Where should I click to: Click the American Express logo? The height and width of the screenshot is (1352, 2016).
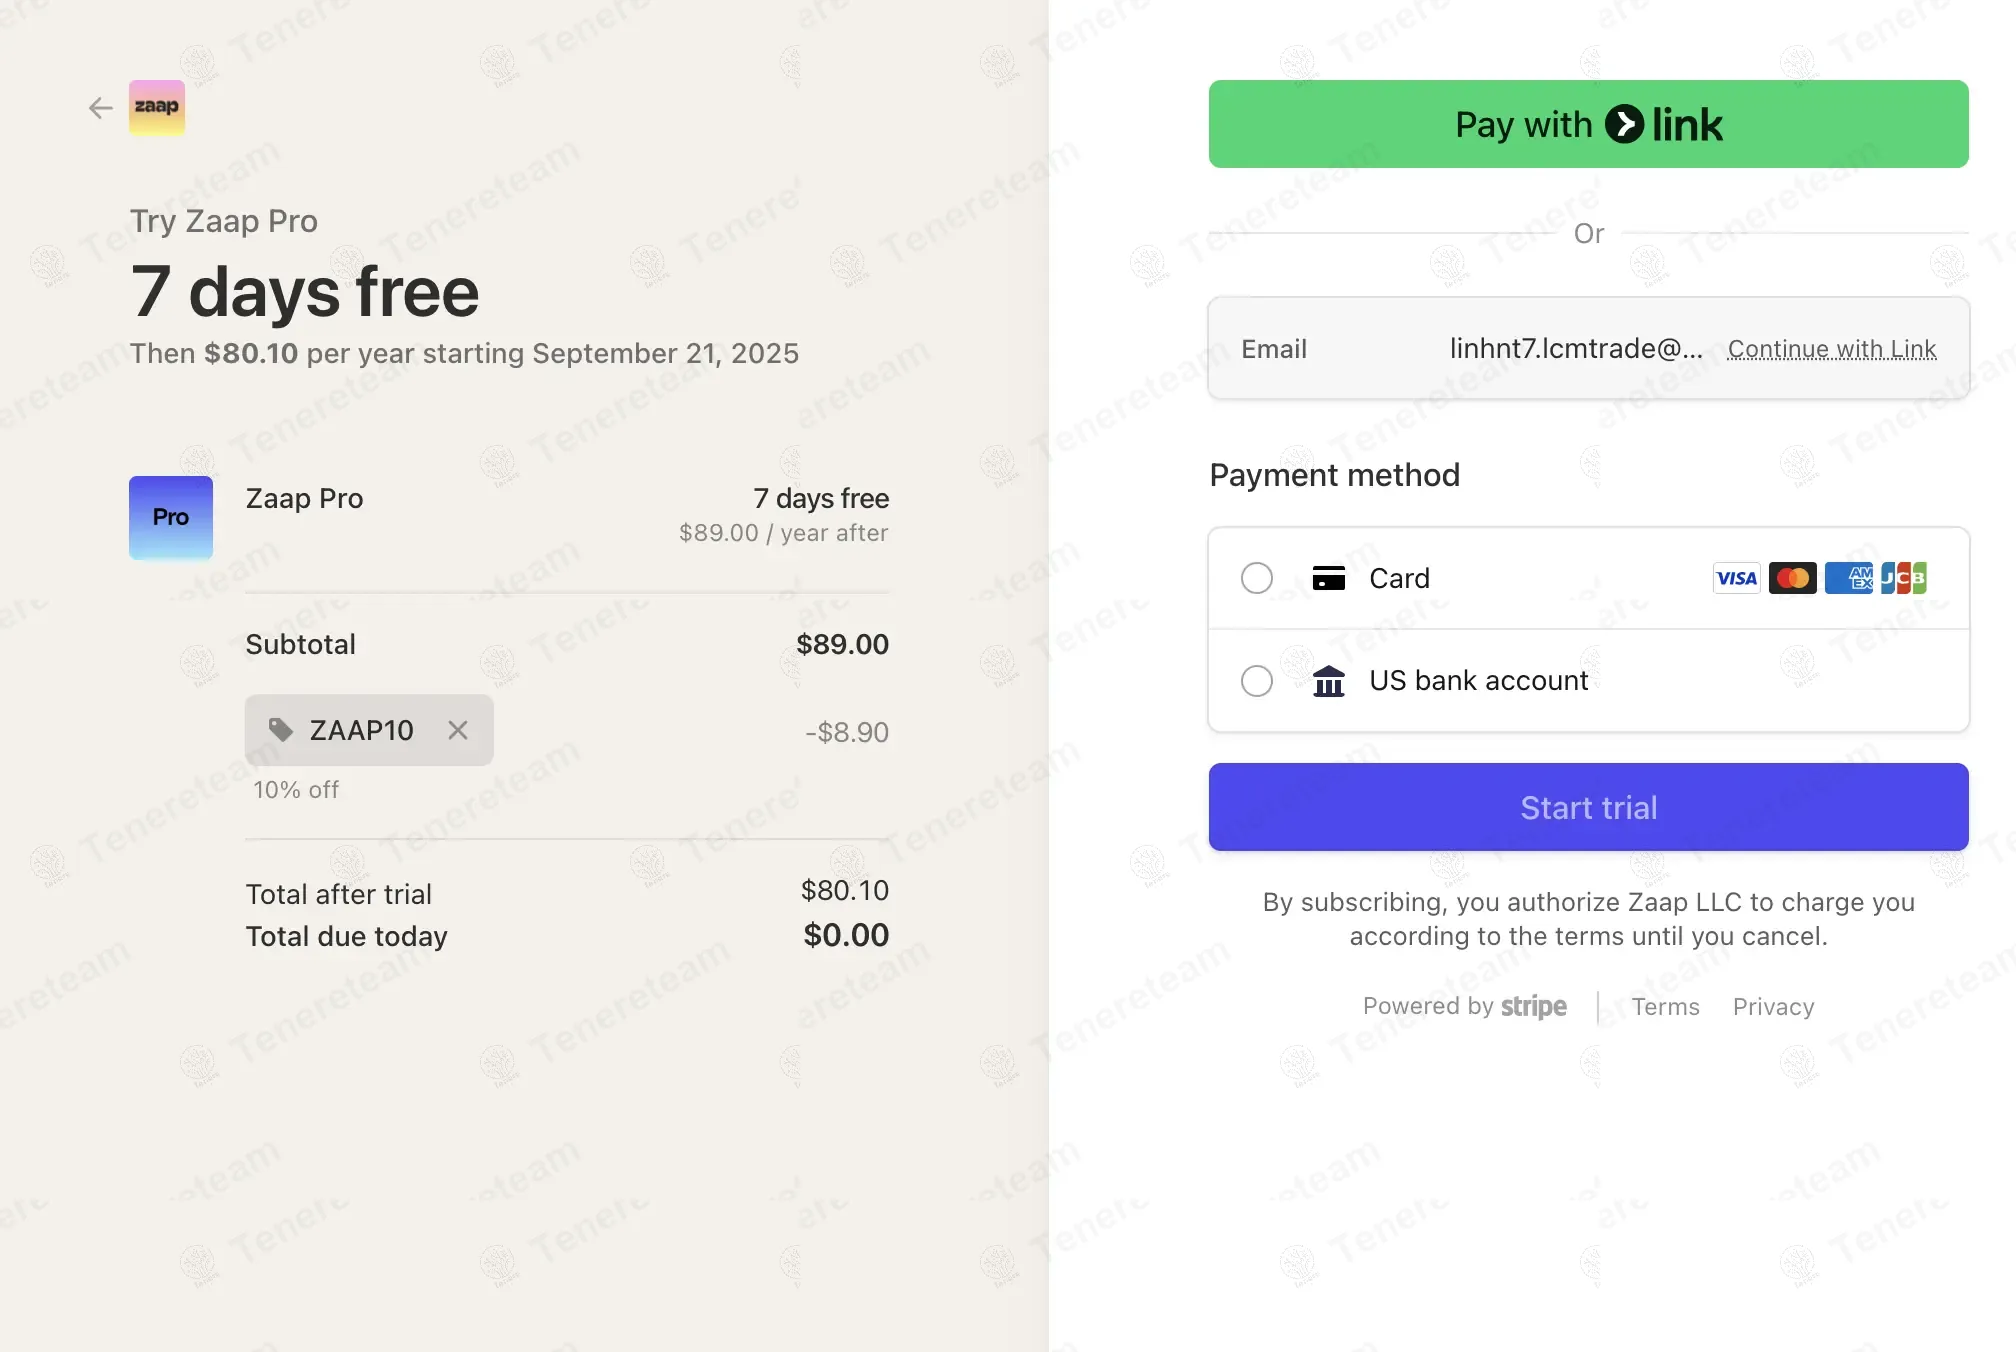1848,578
